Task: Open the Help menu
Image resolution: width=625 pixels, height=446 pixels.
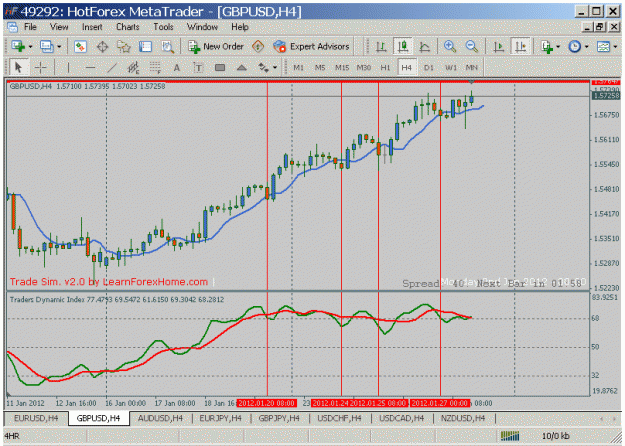Action: [240, 27]
